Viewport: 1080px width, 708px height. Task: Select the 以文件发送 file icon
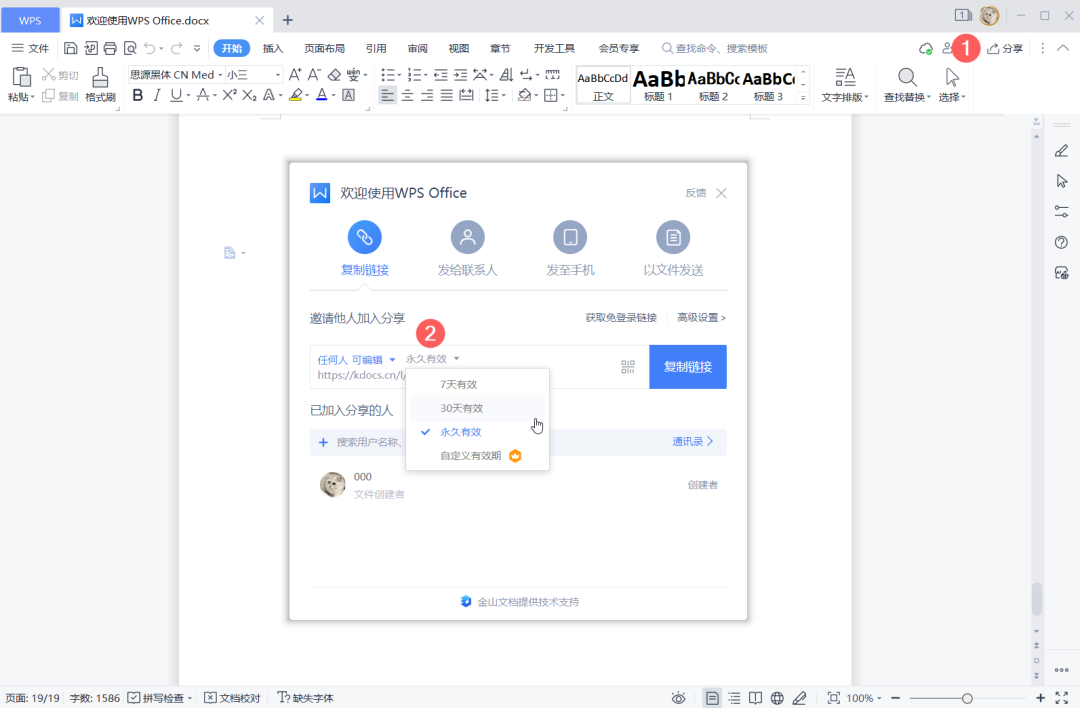(673, 238)
